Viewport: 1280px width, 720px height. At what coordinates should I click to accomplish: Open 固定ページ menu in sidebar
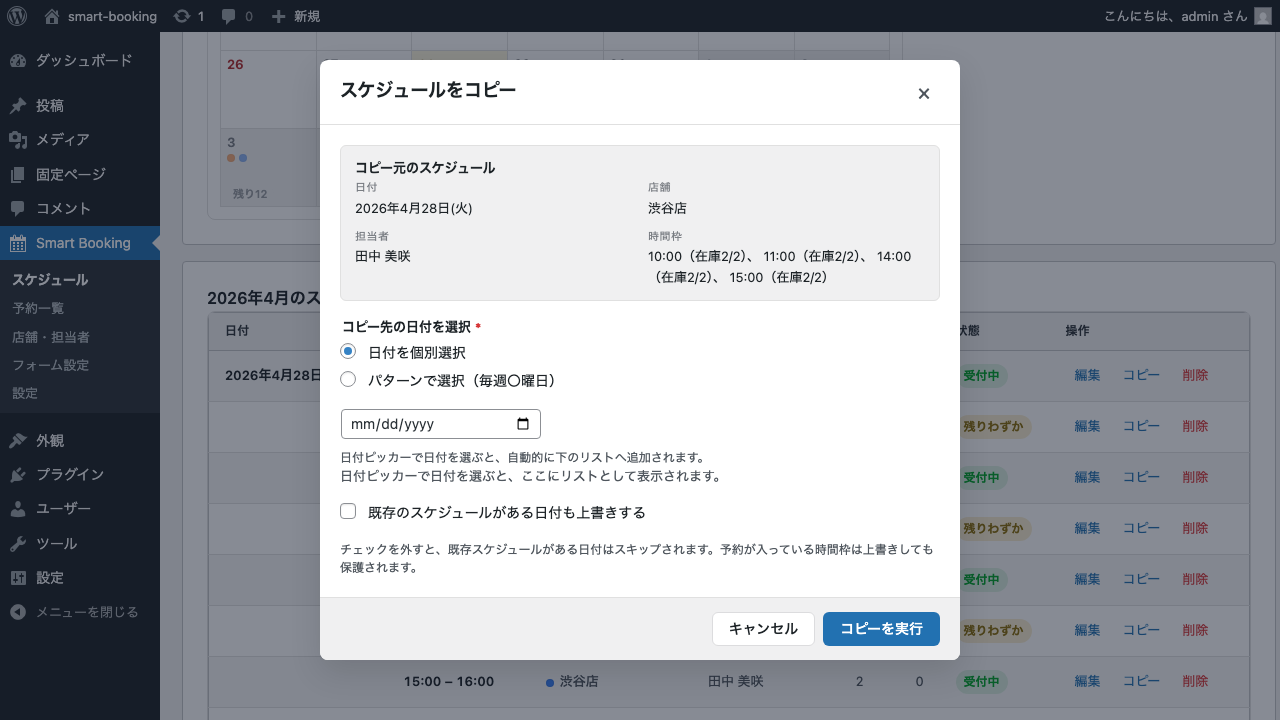(80, 174)
